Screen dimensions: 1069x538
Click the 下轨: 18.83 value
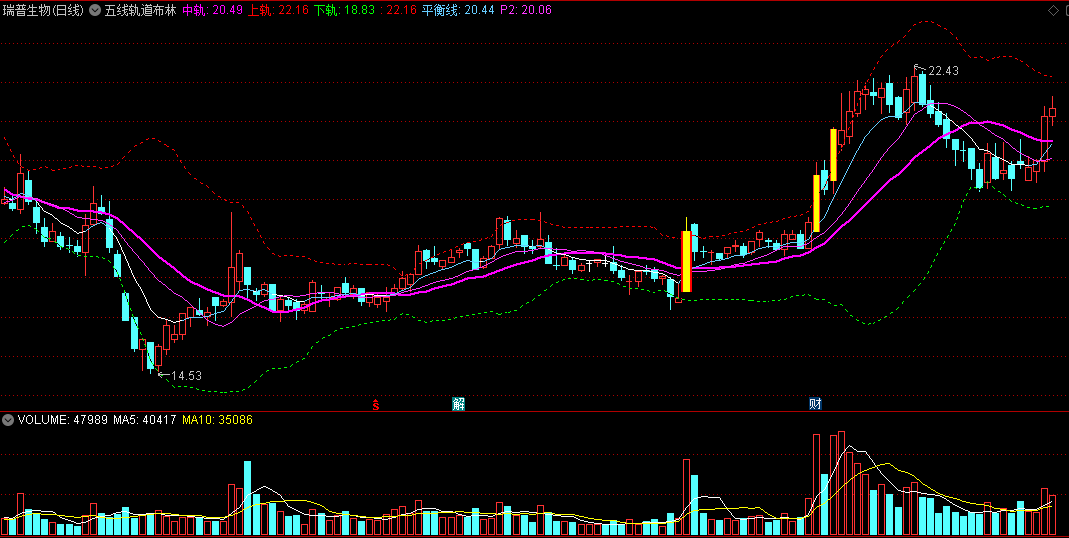point(344,10)
